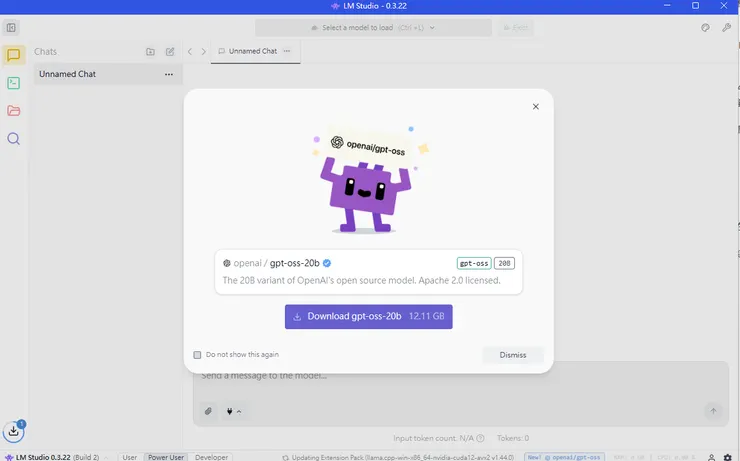Screen dimensions: 740x461
Task: Go forward with right arrow
Action: pyautogui.click(x=203, y=51)
